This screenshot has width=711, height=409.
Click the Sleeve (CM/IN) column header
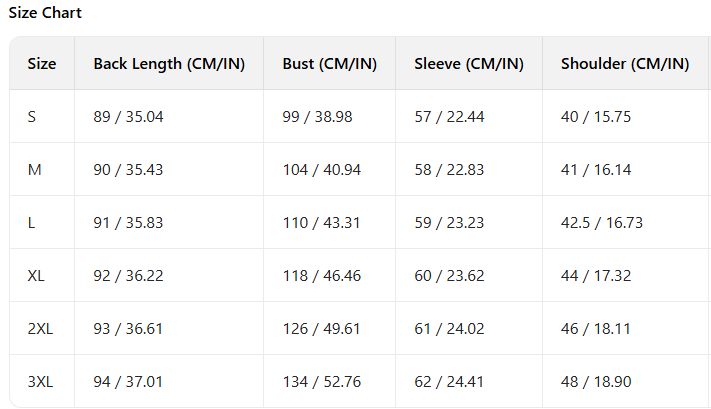469,63
